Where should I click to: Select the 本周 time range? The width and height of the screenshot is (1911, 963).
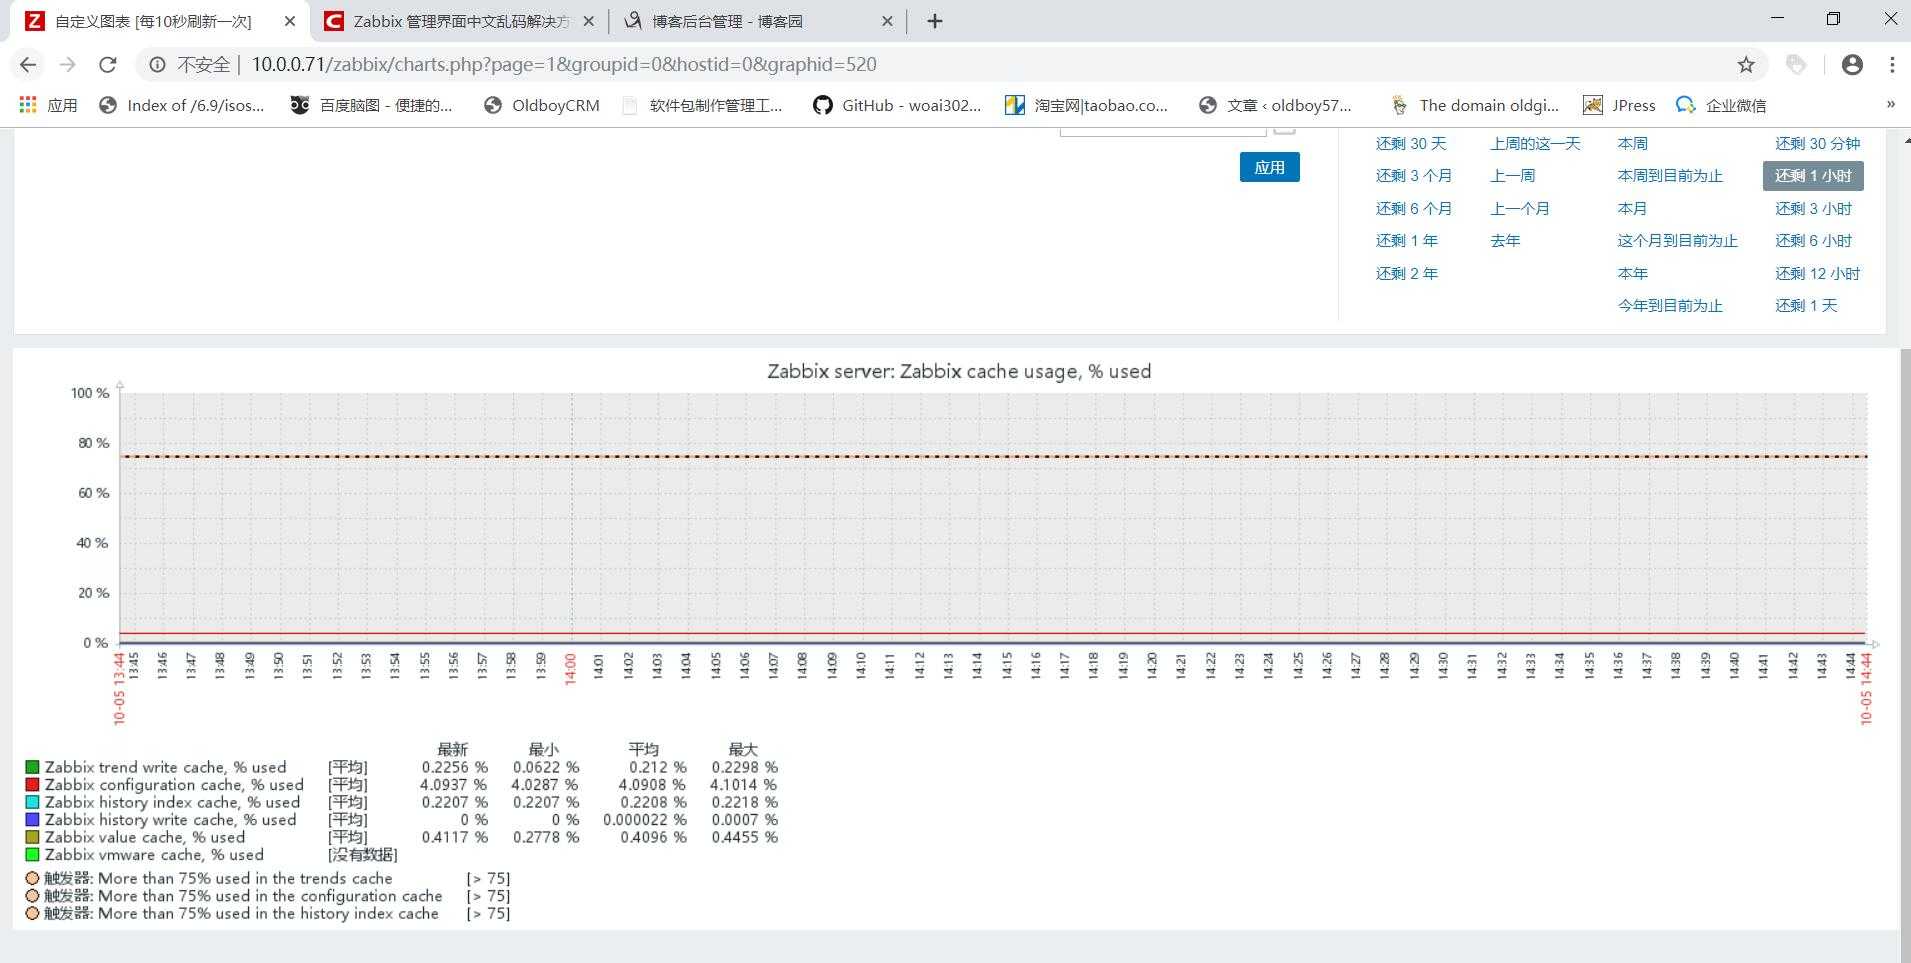[1632, 144]
